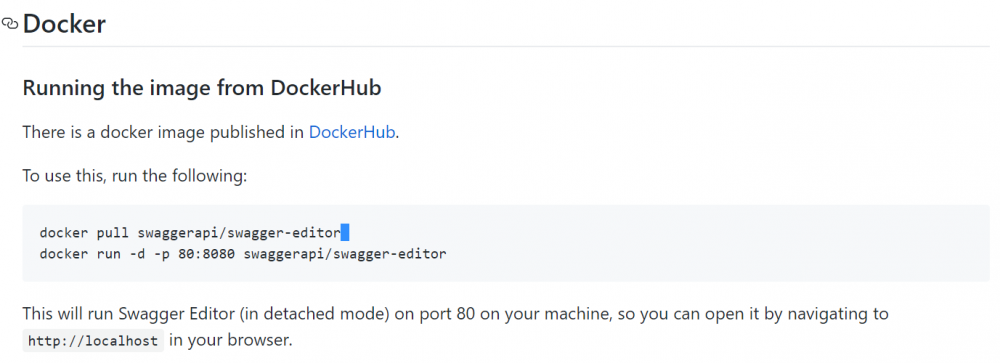Select the 'Running the image from DockerHub' heading
1000x363 pixels.
click(202, 87)
